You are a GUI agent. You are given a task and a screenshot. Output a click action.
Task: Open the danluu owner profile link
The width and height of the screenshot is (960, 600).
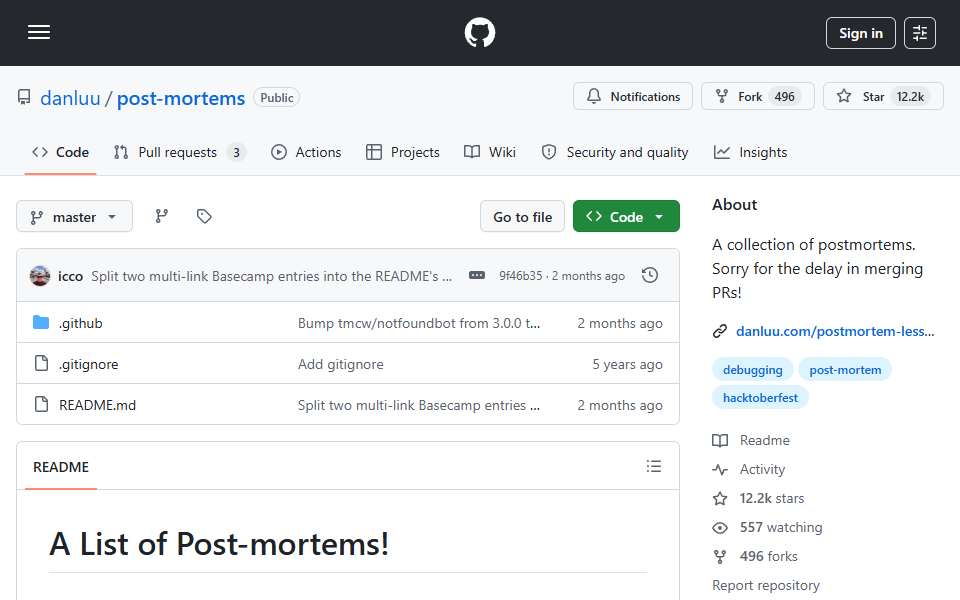(x=70, y=98)
